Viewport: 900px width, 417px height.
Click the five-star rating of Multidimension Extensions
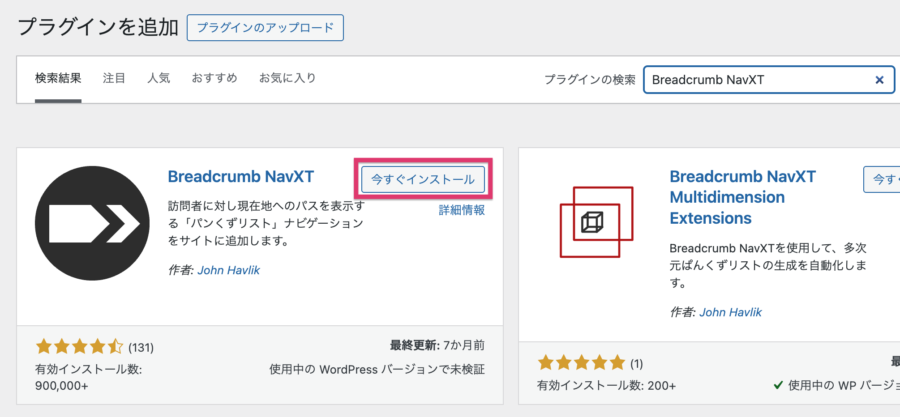click(582, 362)
